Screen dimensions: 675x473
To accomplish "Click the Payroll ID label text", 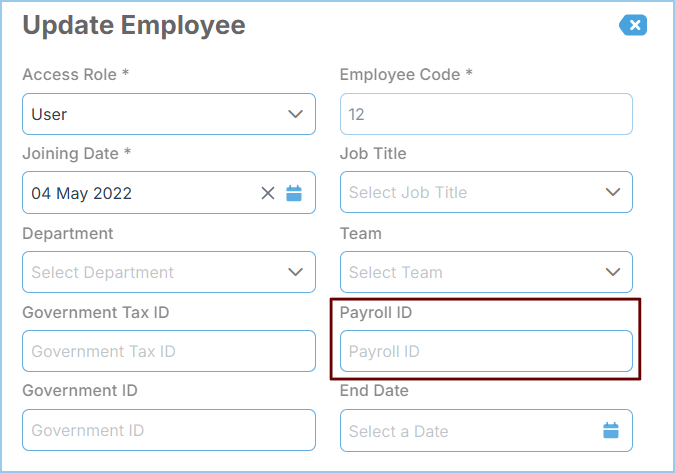I will pyautogui.click(x=376, y=313).
